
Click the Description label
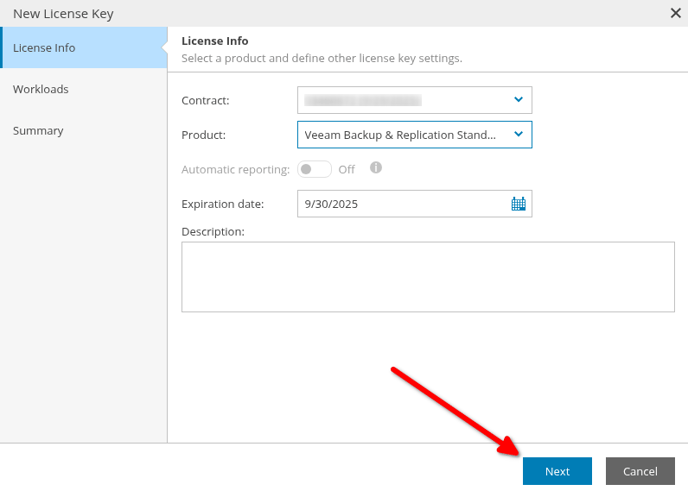pos(213,232)
